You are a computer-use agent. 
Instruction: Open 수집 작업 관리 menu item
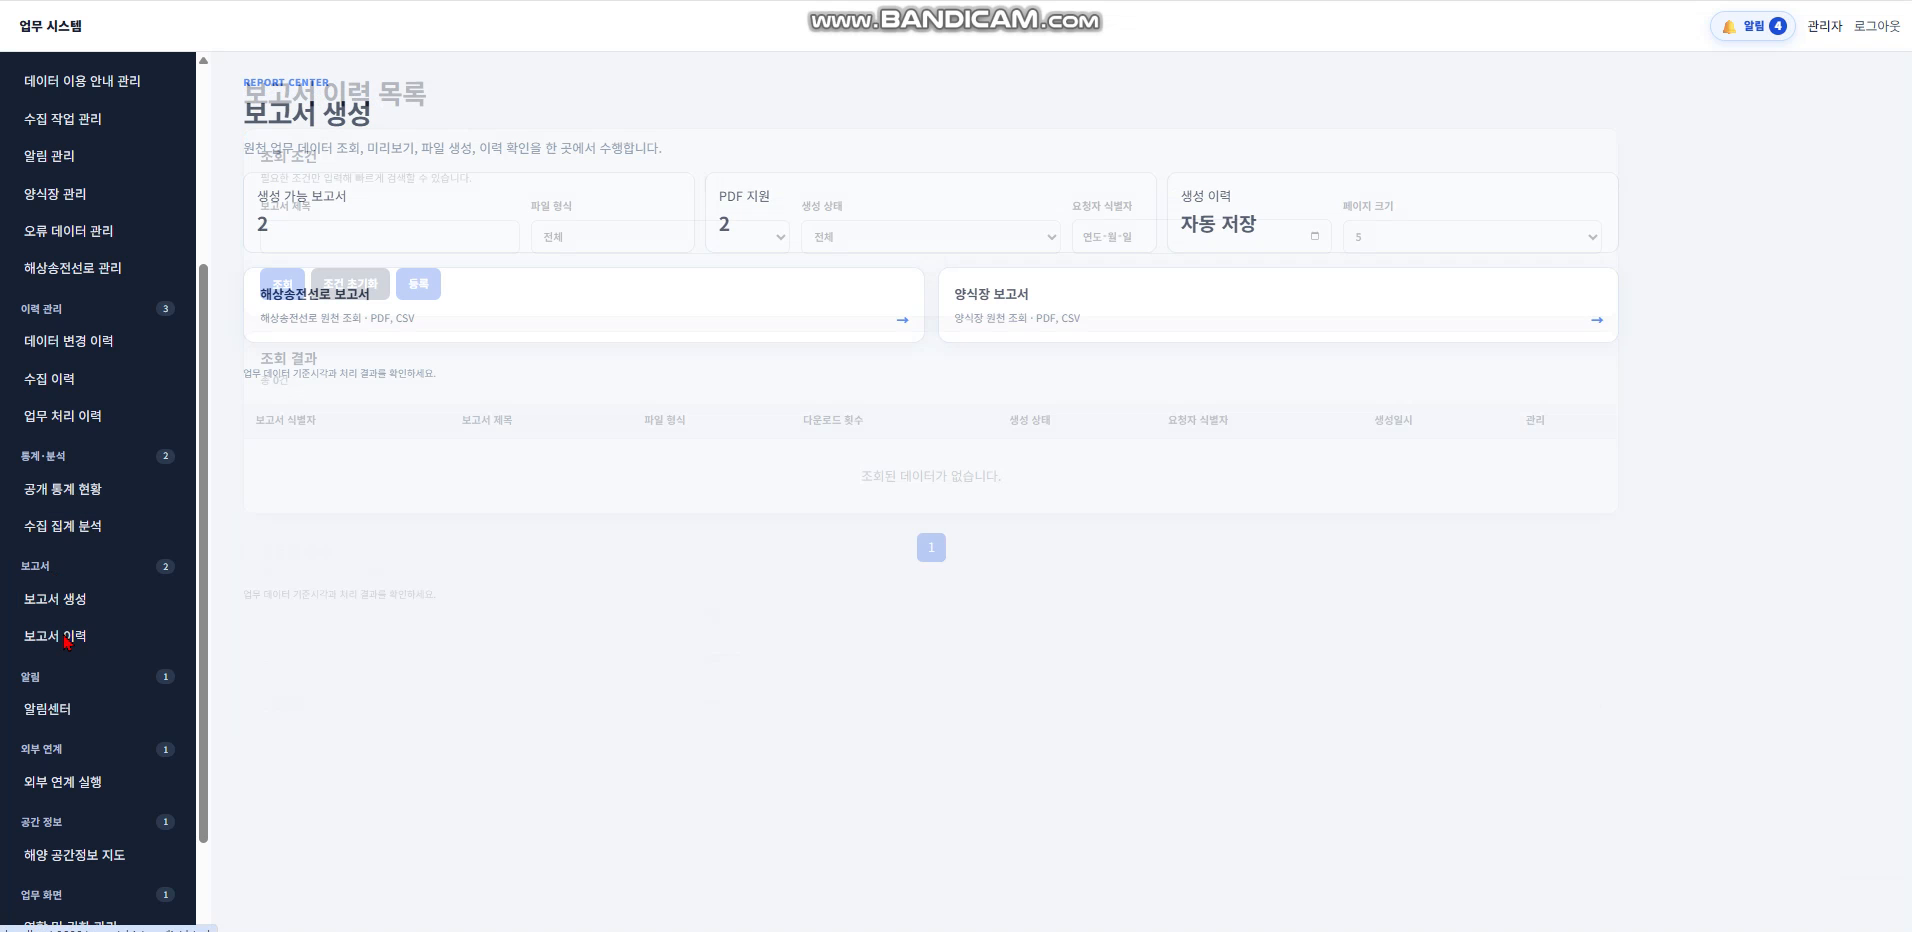tap(63, 119)
